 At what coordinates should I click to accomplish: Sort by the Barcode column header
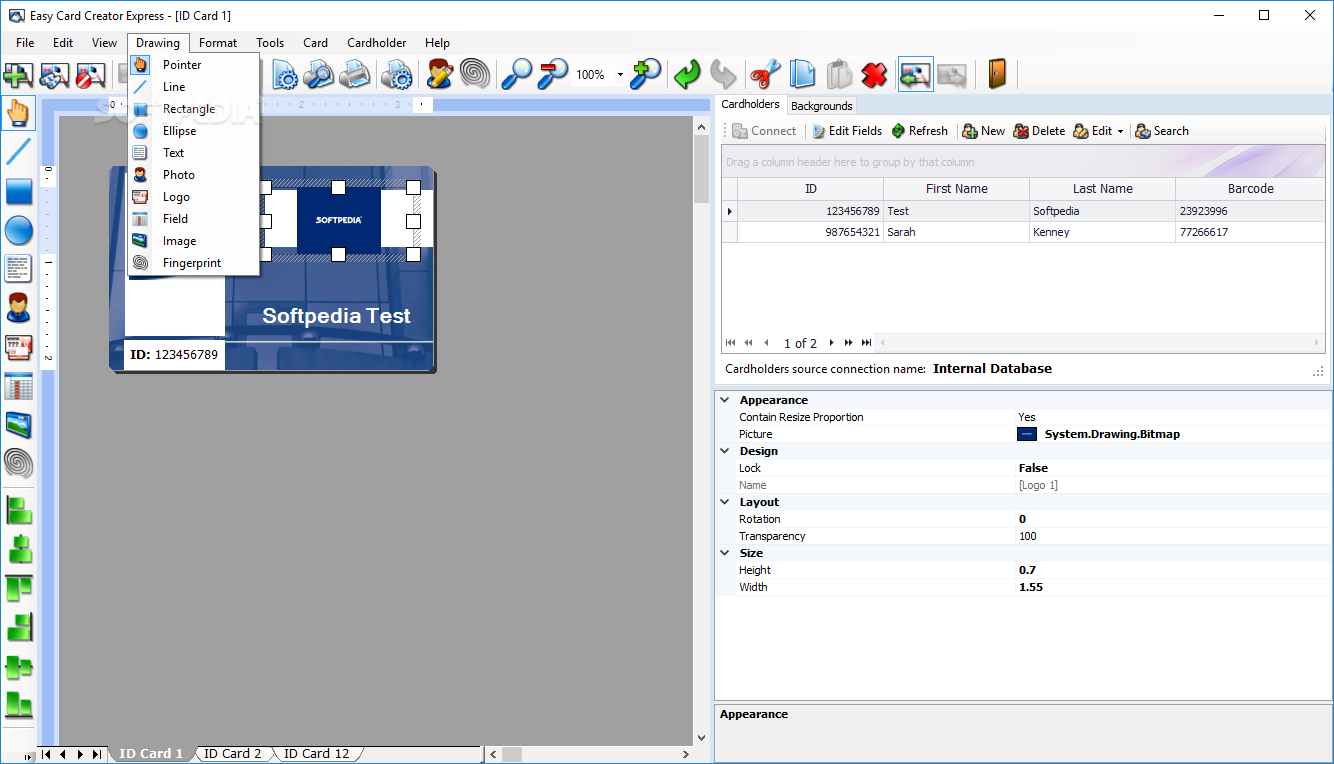(1251, 189)
